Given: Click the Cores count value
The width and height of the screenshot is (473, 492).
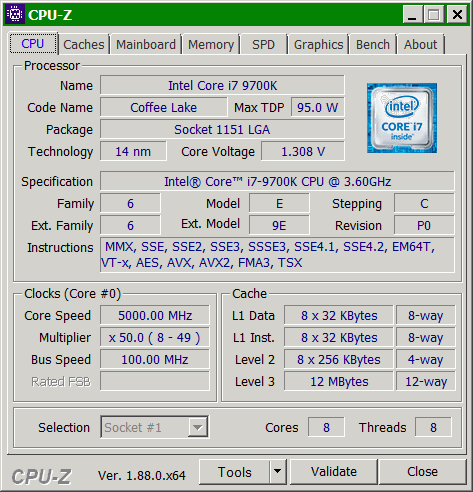Looking at the screenshot, I should (x=326, y=427).
